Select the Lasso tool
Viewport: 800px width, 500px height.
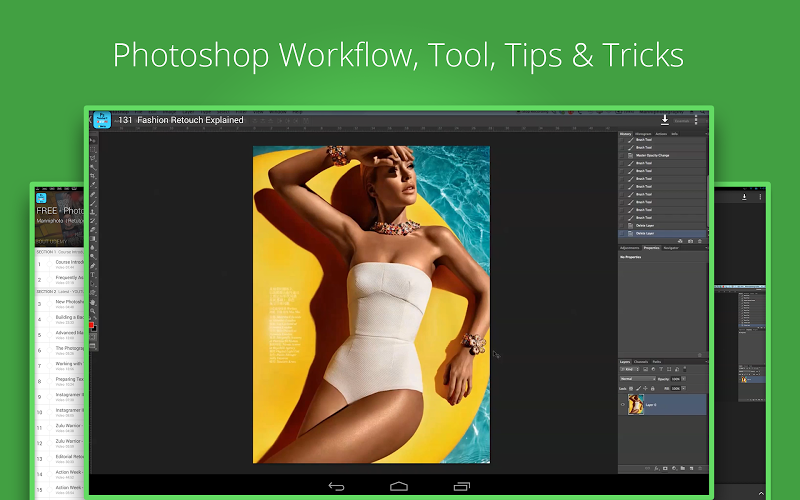point(93,158)
